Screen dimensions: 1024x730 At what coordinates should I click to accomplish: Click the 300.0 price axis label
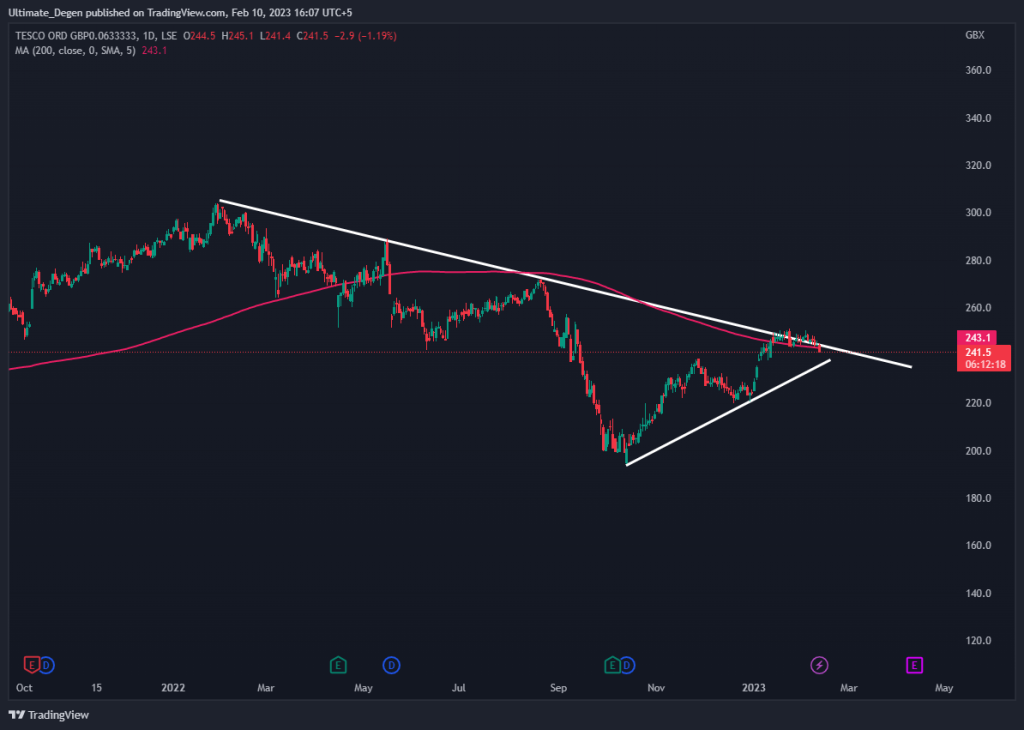click(978, 212)
